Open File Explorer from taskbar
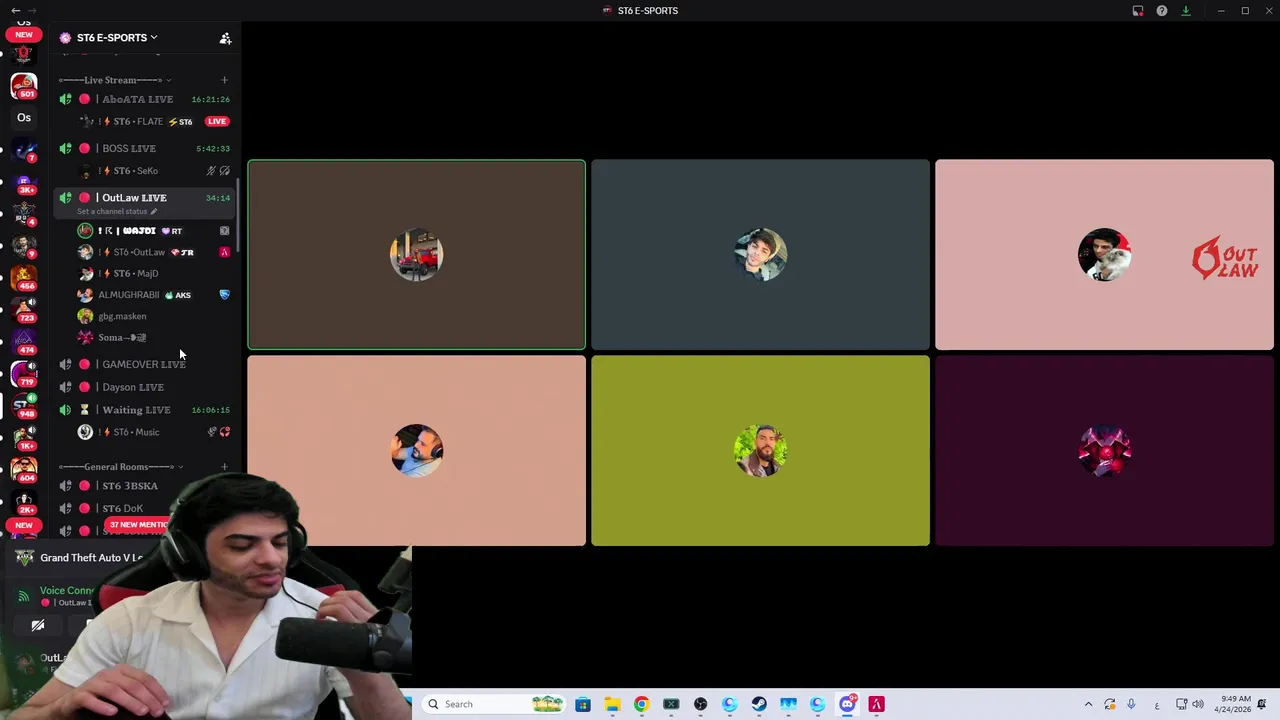 (612, 704)
